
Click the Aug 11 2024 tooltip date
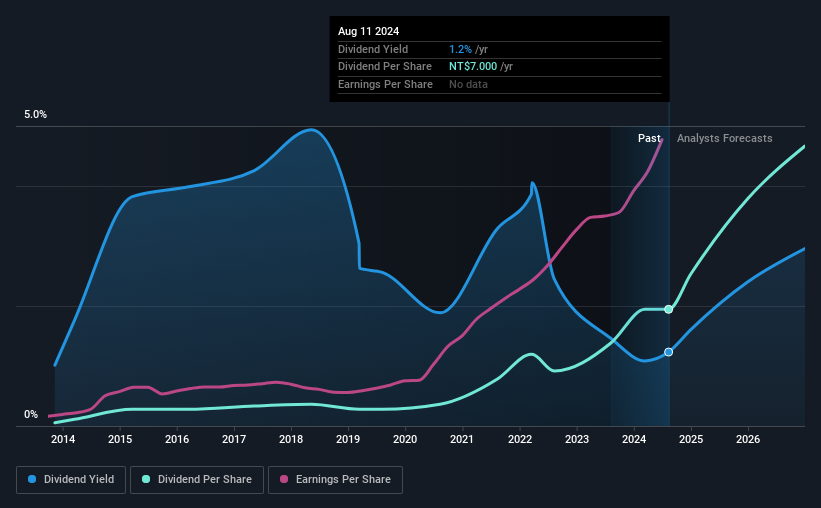(x=369, y=31)
